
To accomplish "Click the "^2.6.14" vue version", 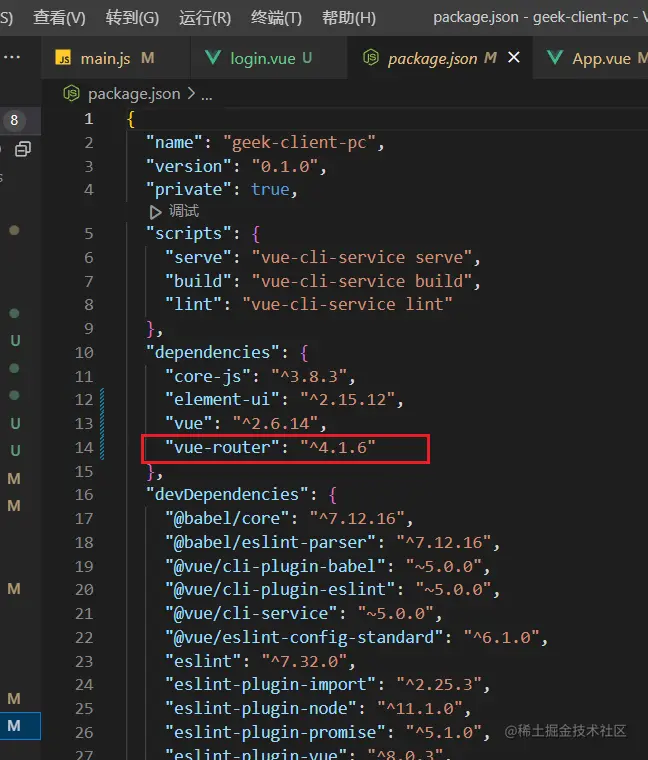I will 275,424.
